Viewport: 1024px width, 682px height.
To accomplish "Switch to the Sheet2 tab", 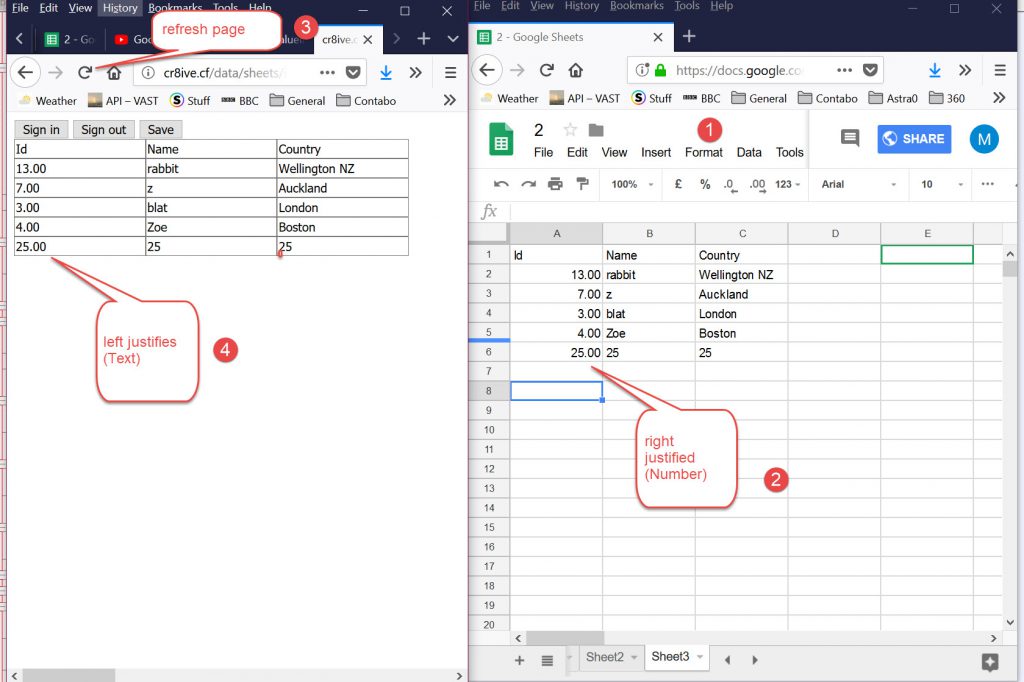I will [x=604, y=657].
